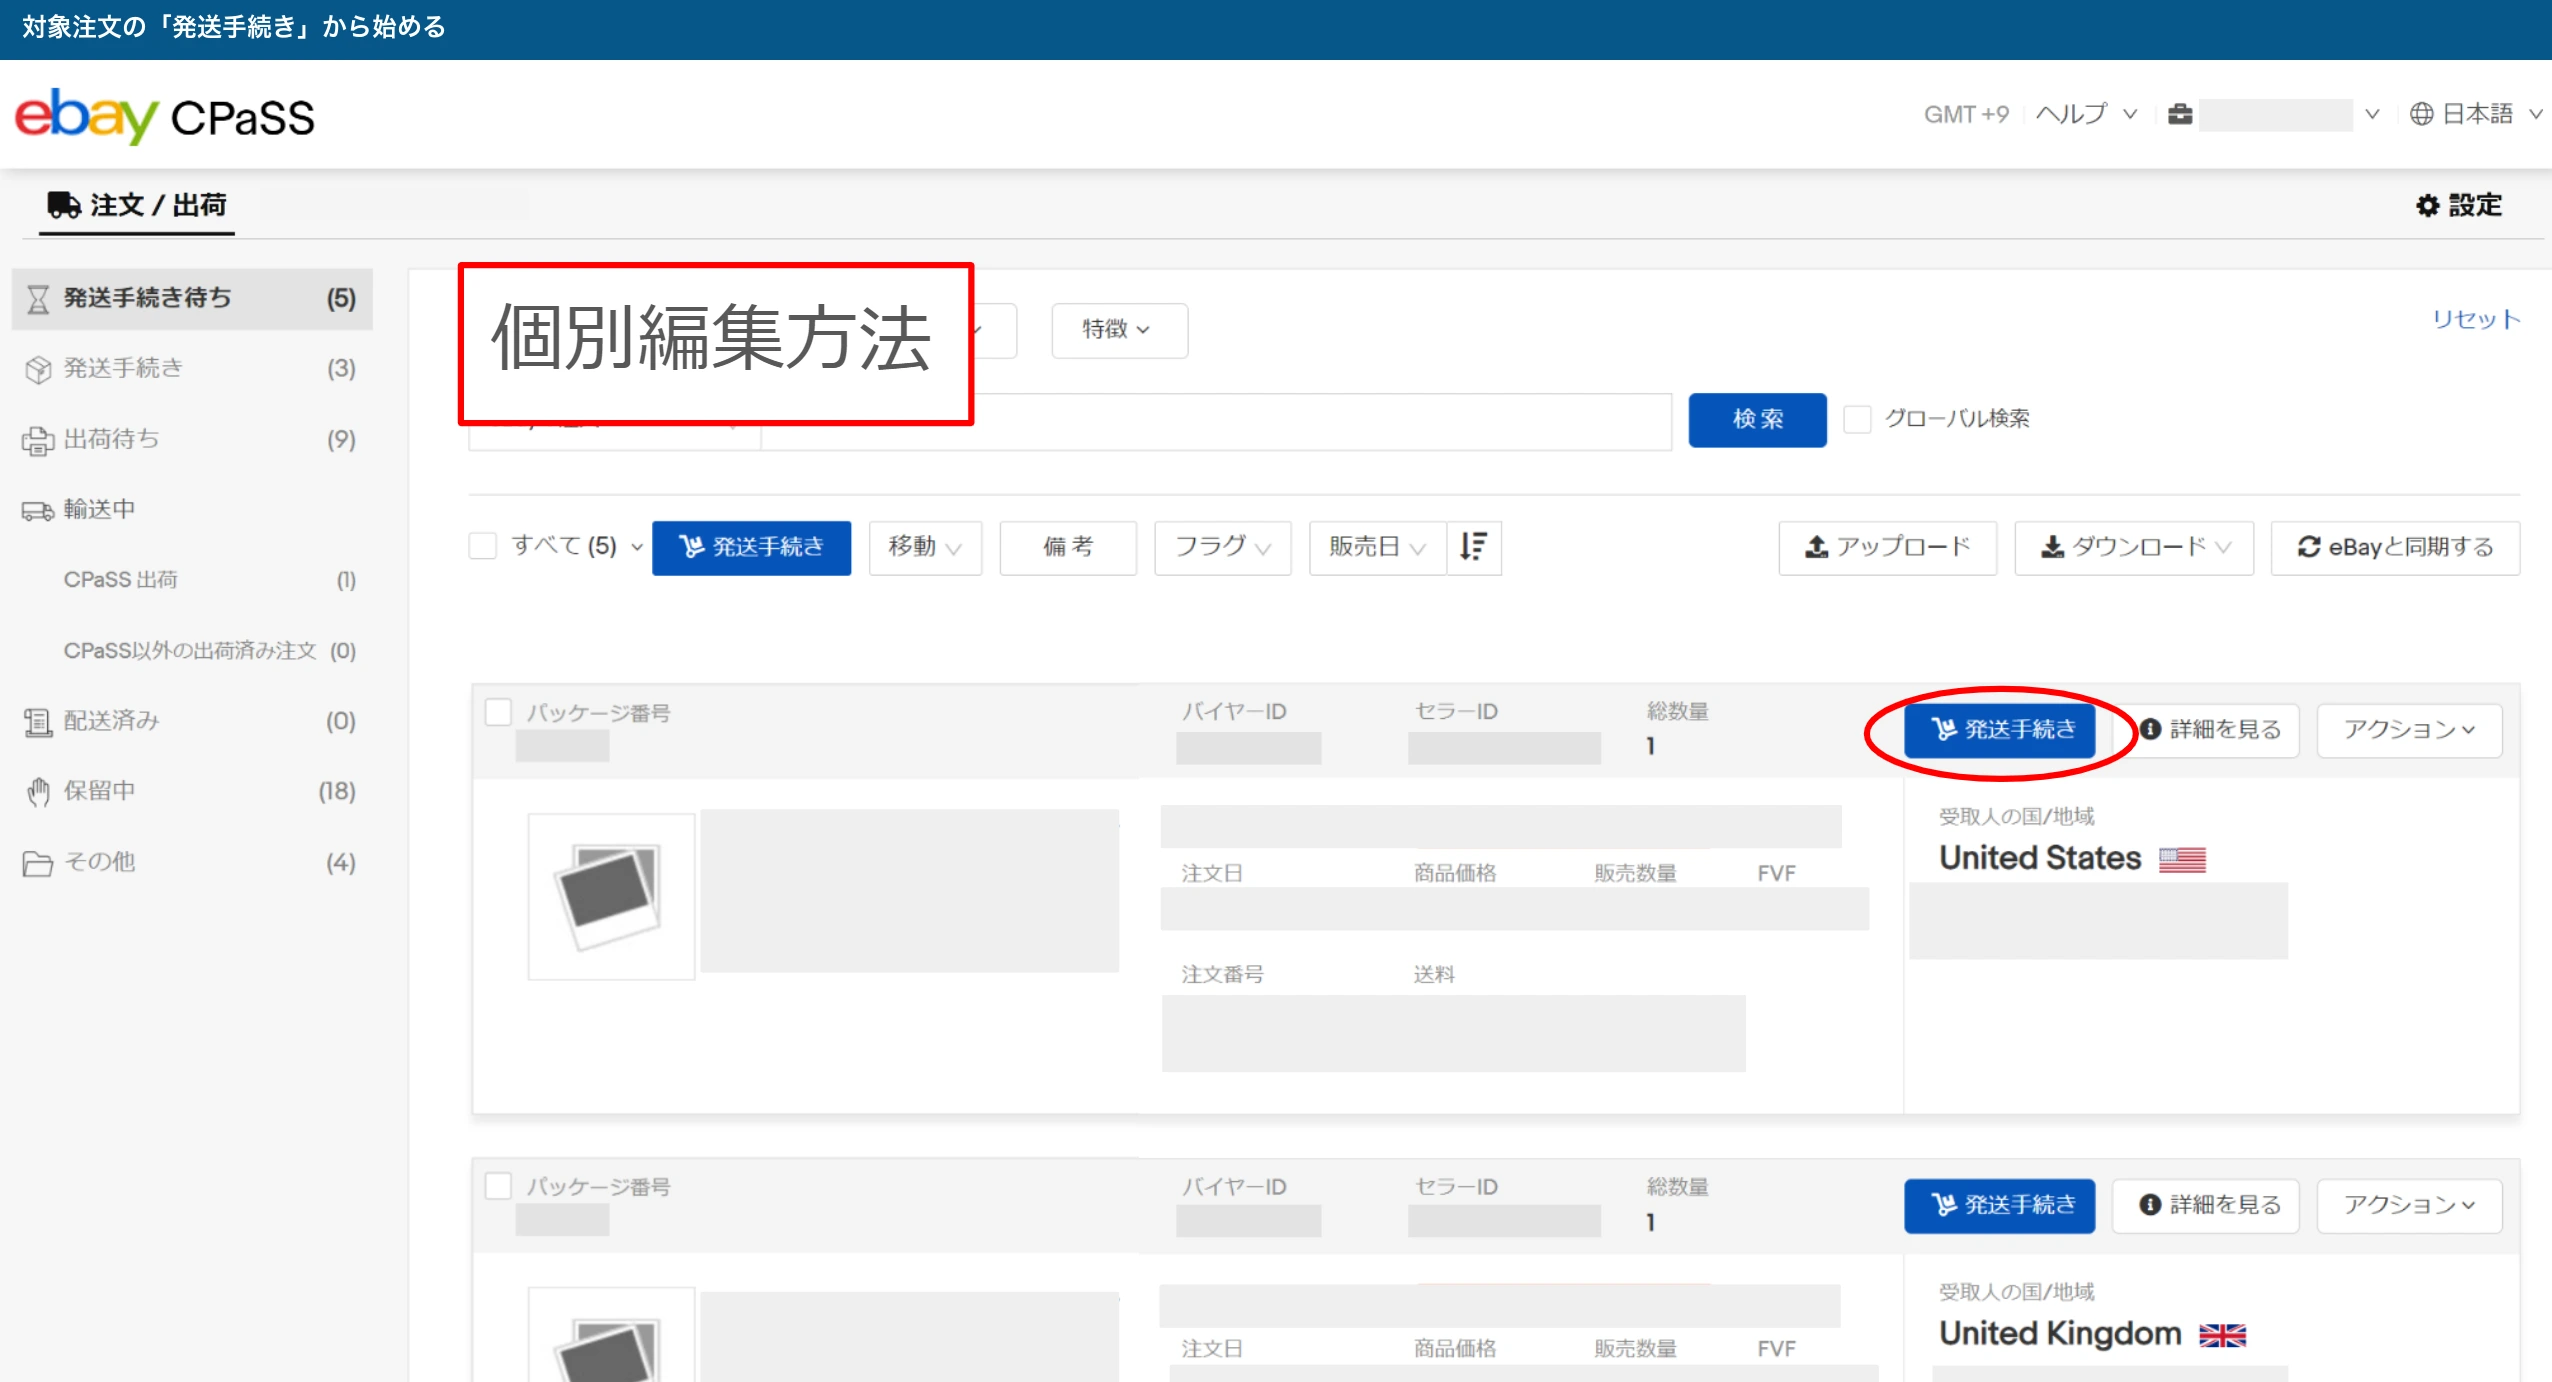Click the document icon beside 配送済み
Image resolution: width=2552 pixels, height=1382 pixels.
(x=38, y=722)
